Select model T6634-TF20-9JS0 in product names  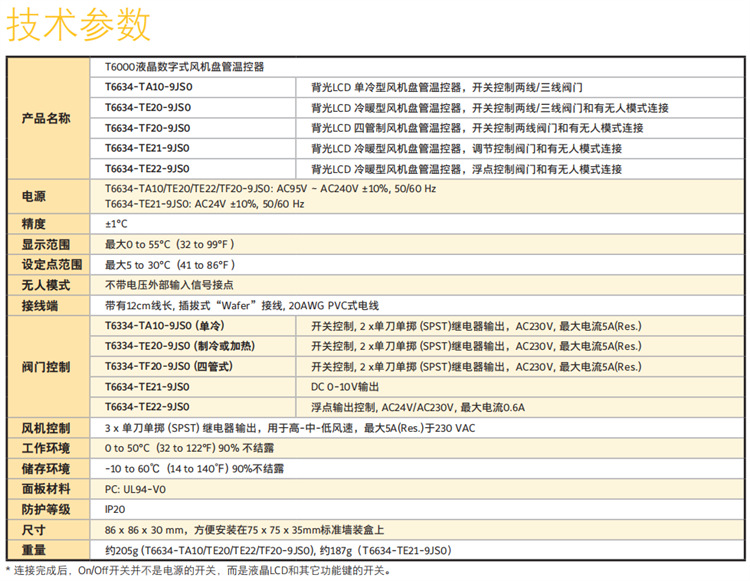(148, 128)
